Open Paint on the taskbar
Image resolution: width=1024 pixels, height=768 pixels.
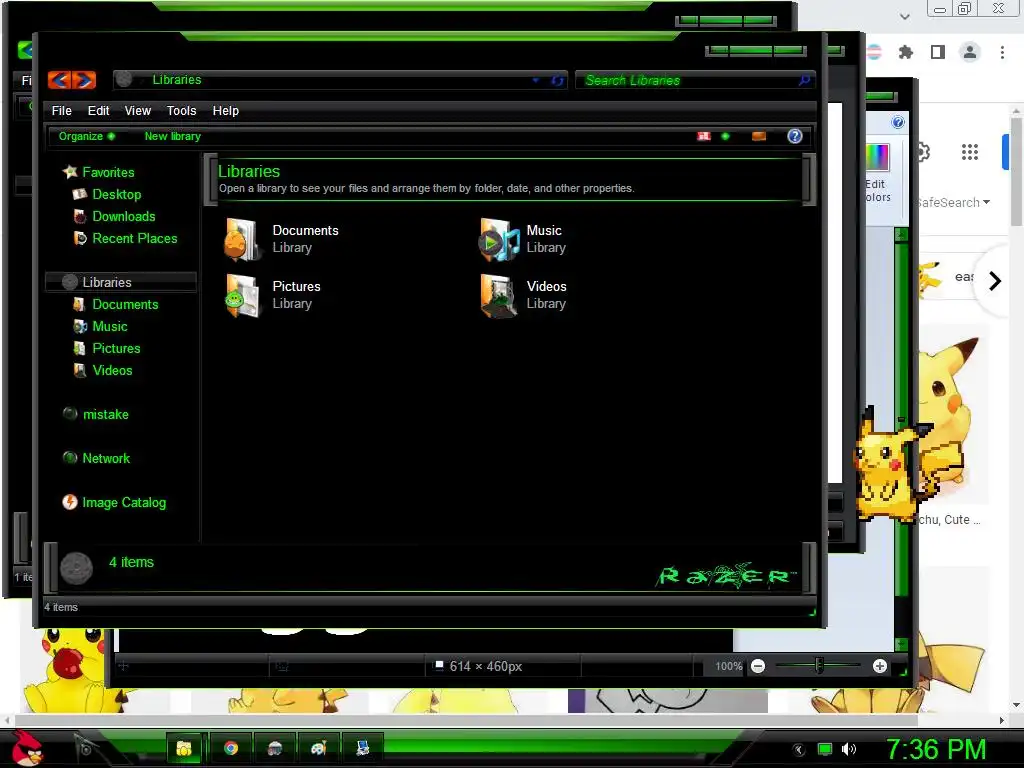[318, 748]
